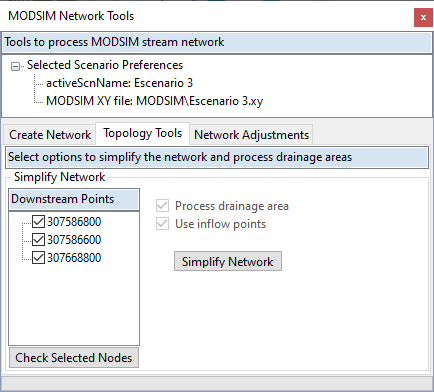Select activeScnName: Escenario 3 entry
The height and width of the screenshot is (392, 434).
pos(119,83)
